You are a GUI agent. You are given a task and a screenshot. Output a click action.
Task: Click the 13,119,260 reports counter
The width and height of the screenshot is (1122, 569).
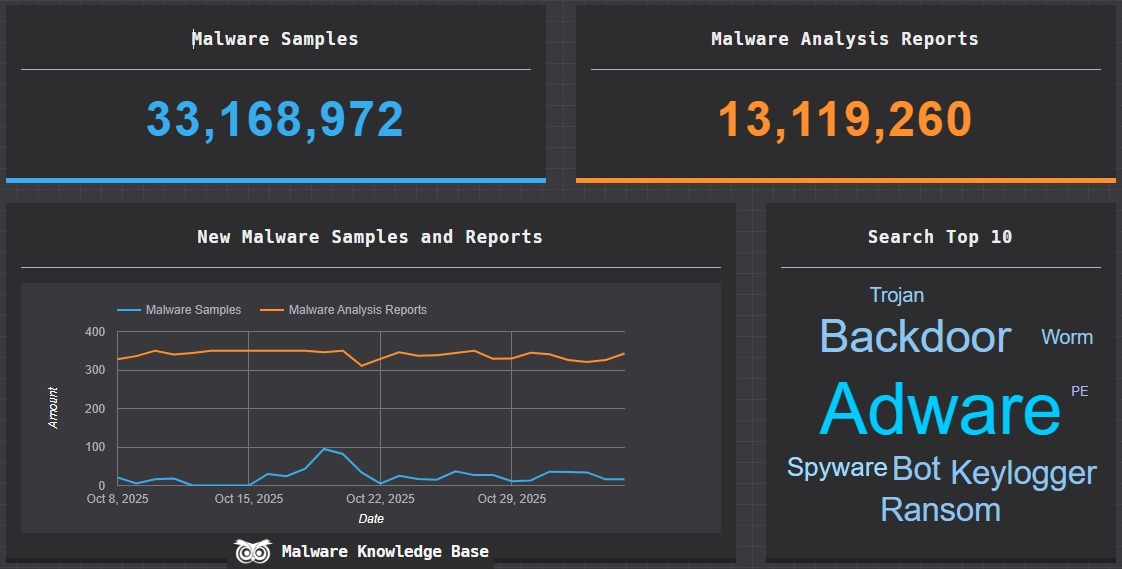[x=845, y=120]
